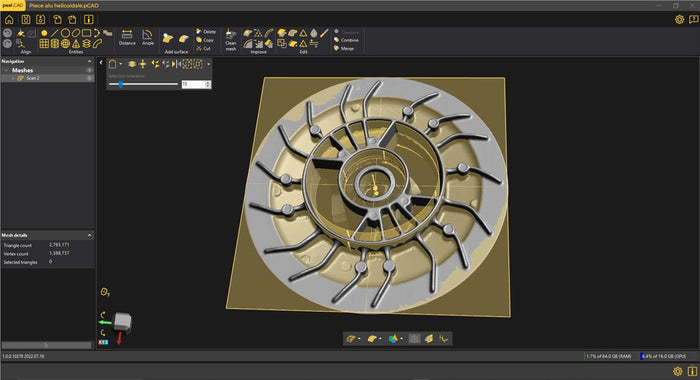Open surface display dropdown in bottom toolbar

pos(380,339)
